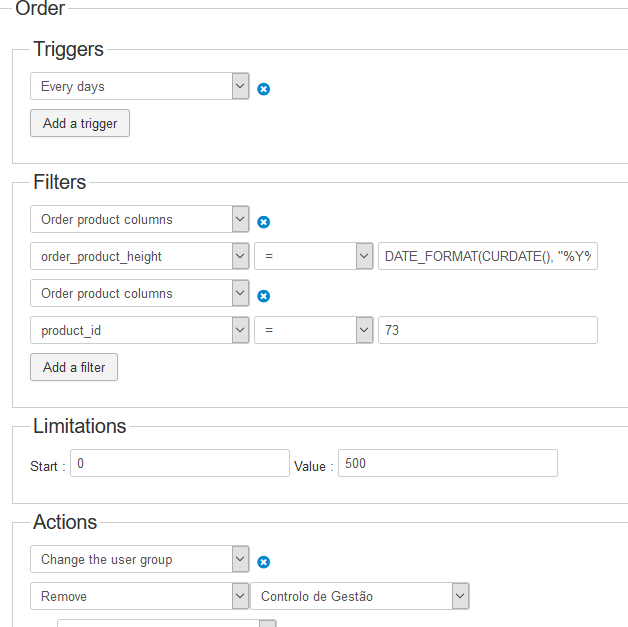
Task: Expand the order_product_height column dropdown
Action: (x=140, y=256)
